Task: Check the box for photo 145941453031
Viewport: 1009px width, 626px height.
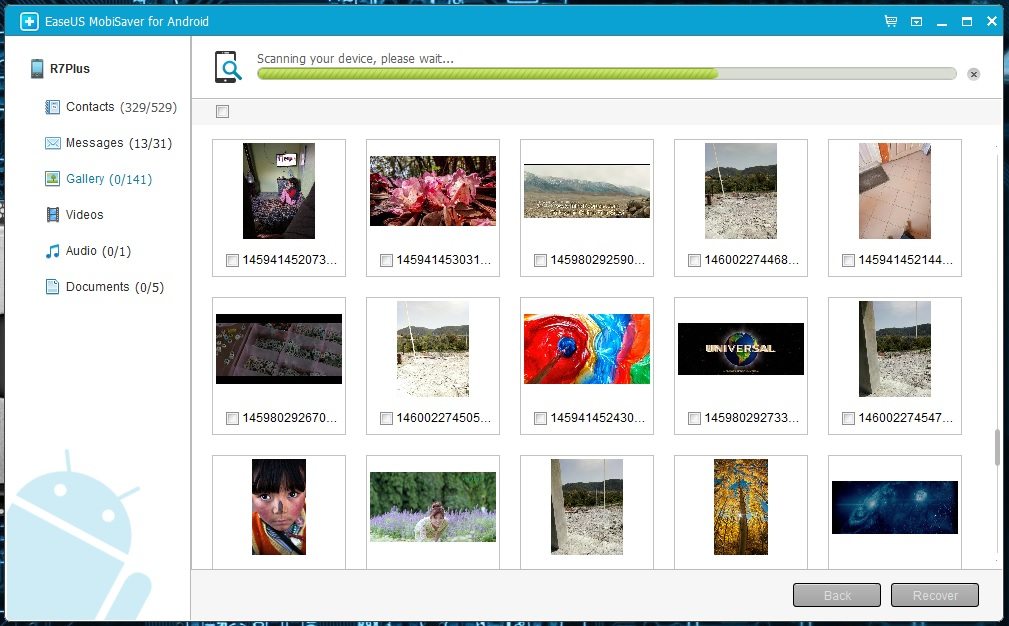Action: (386, 261)
